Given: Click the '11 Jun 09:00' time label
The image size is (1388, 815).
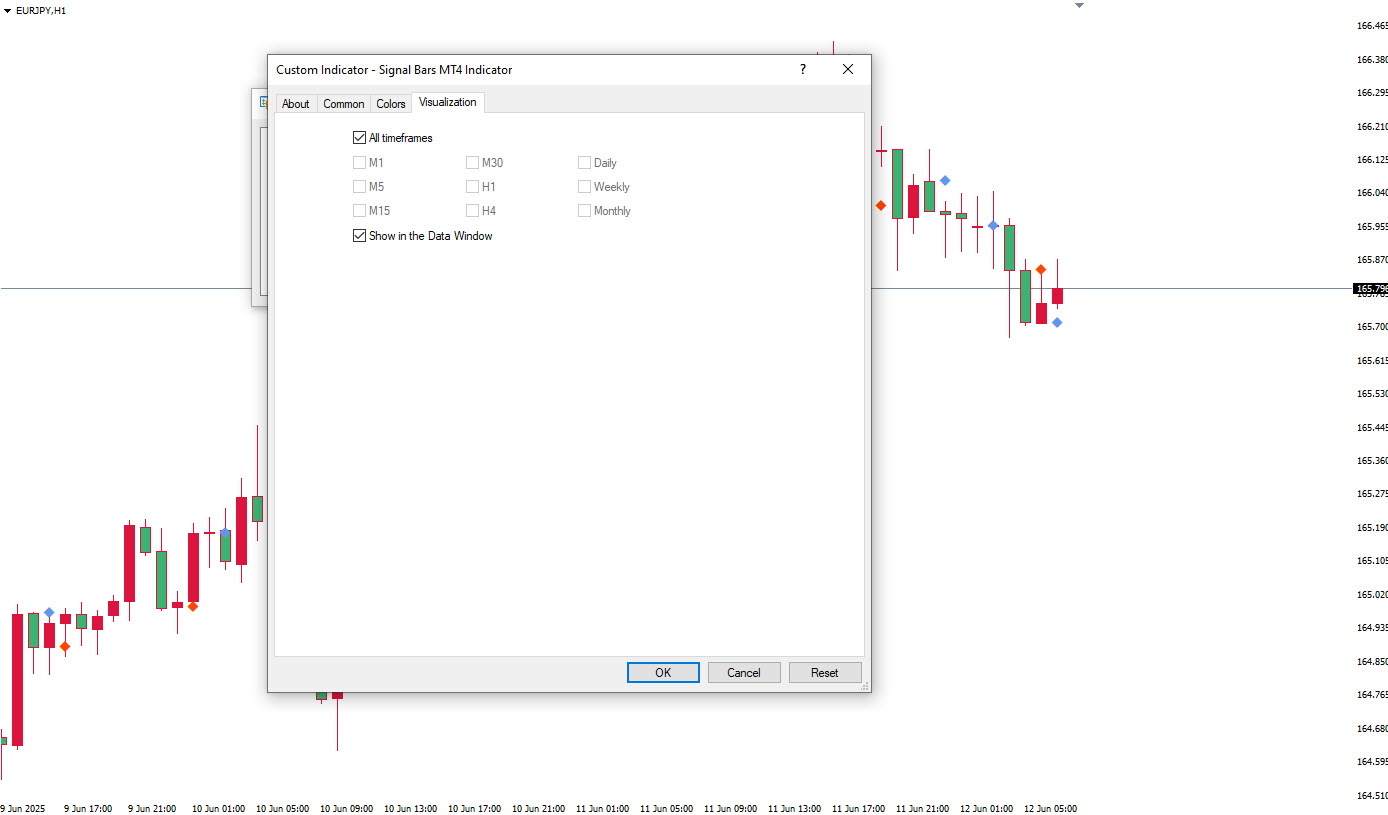Looking at the screenshot, I should (x=730, y=808).
